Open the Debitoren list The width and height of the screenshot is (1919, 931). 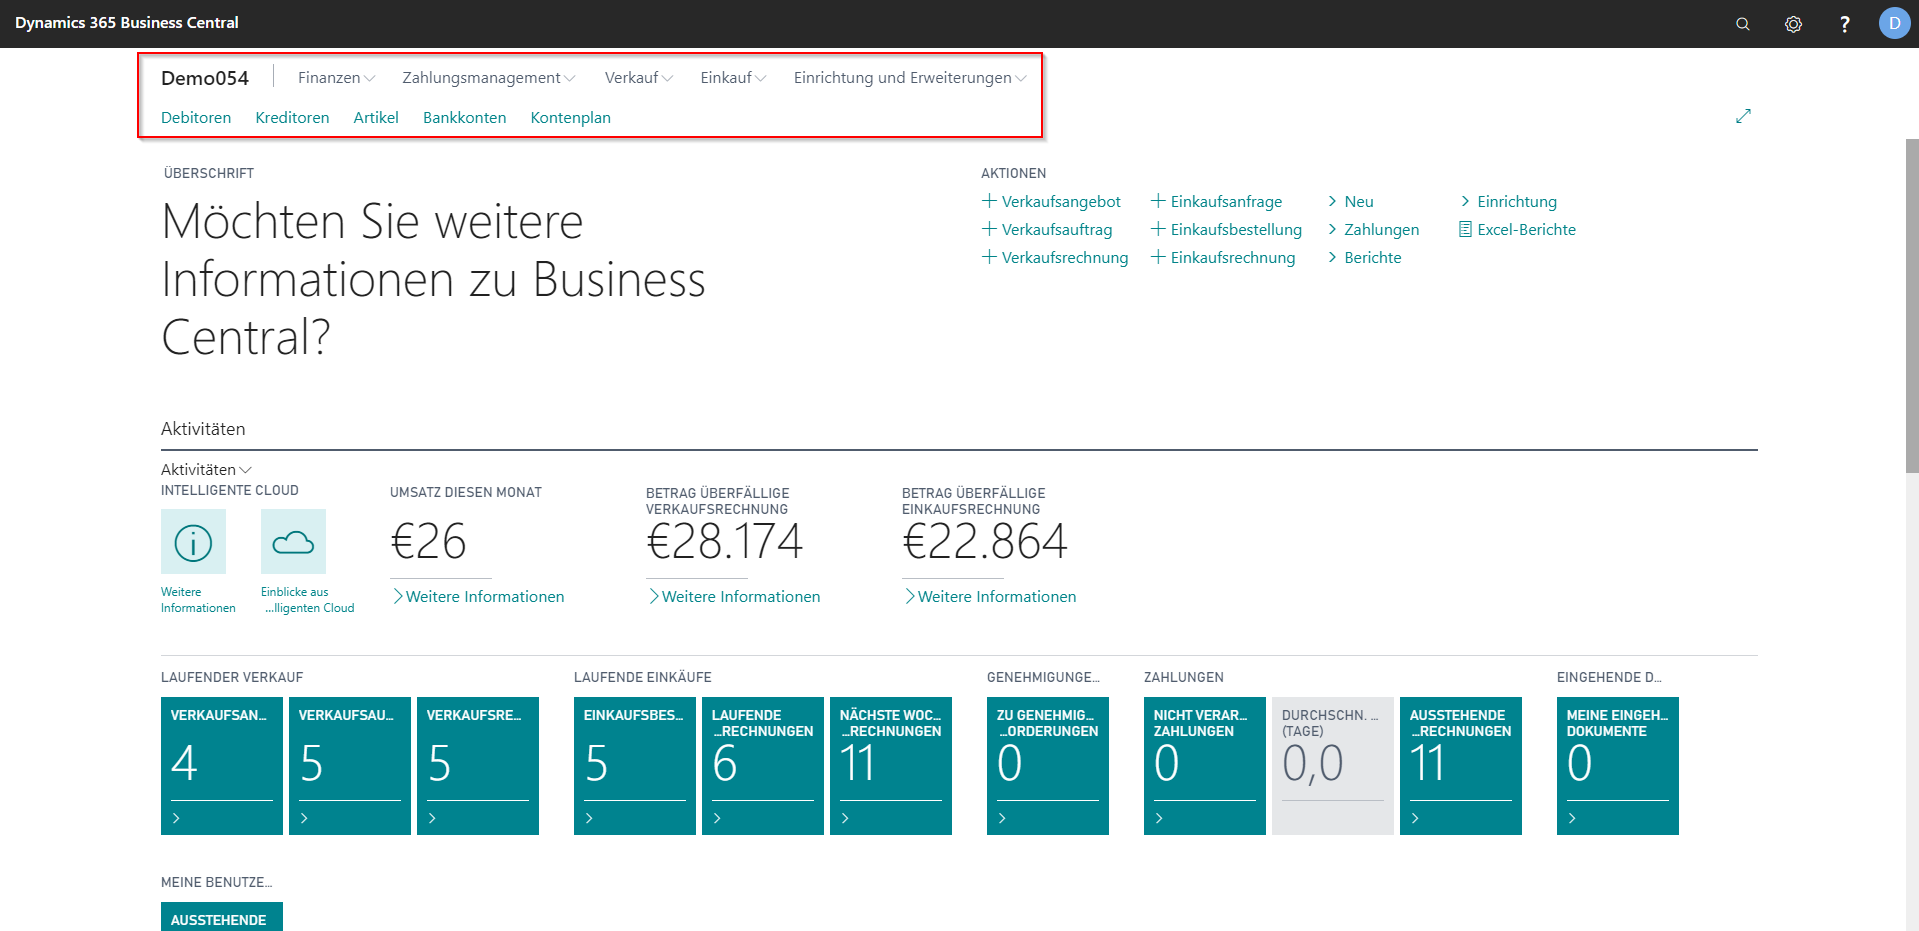196,118
